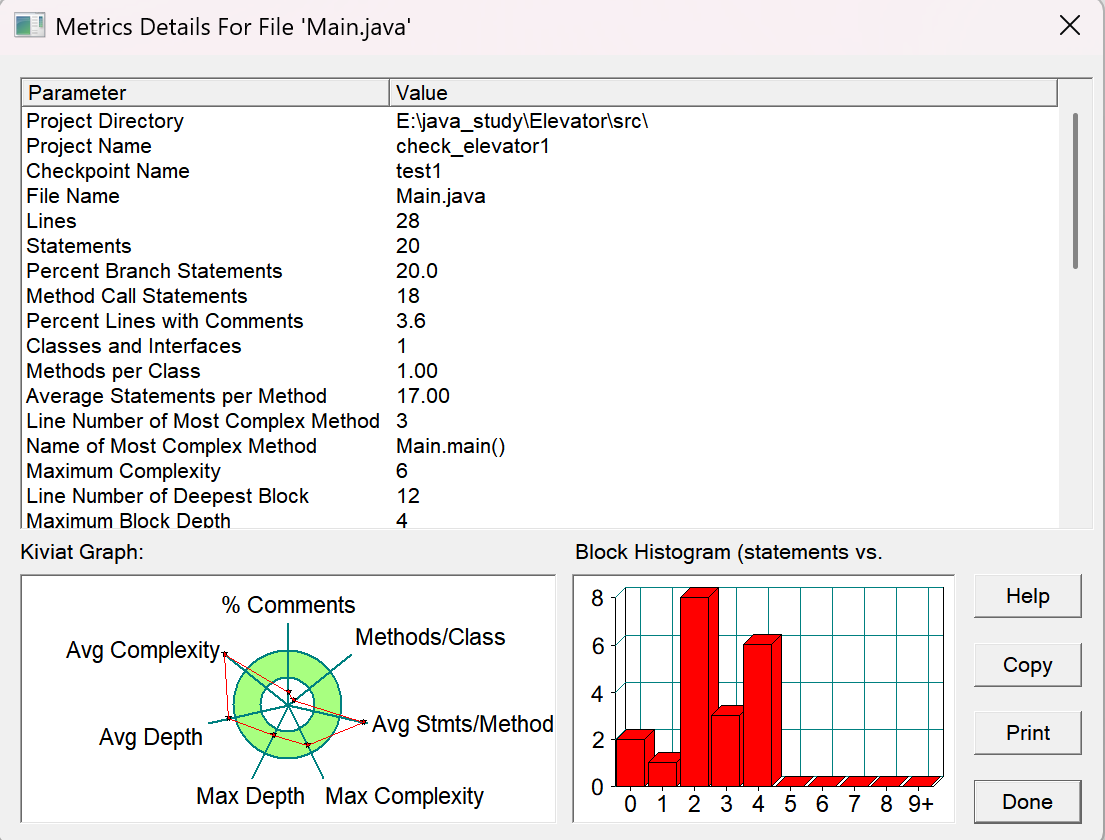Click the 'Avg Complexity' Kiviat label
1105x840 pixels.
[143, 650]
